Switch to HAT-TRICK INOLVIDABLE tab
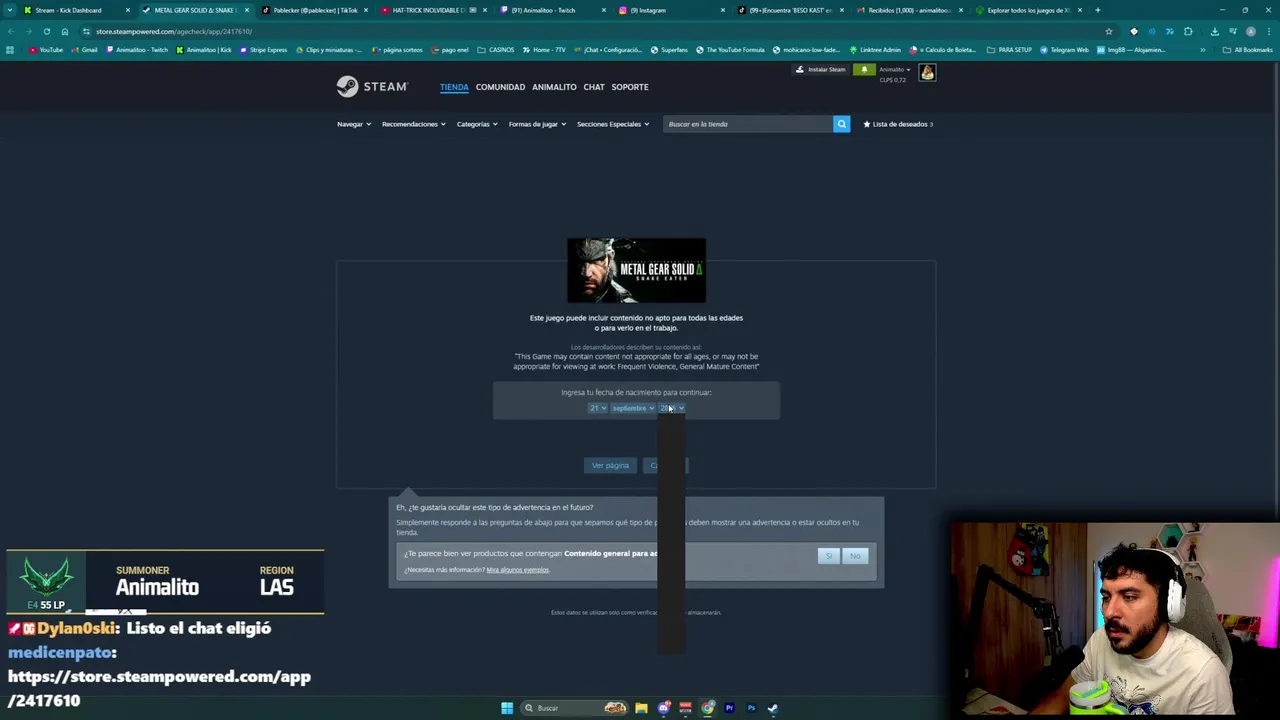Viewport: 1280px width, 720px height. coord(433,10)
